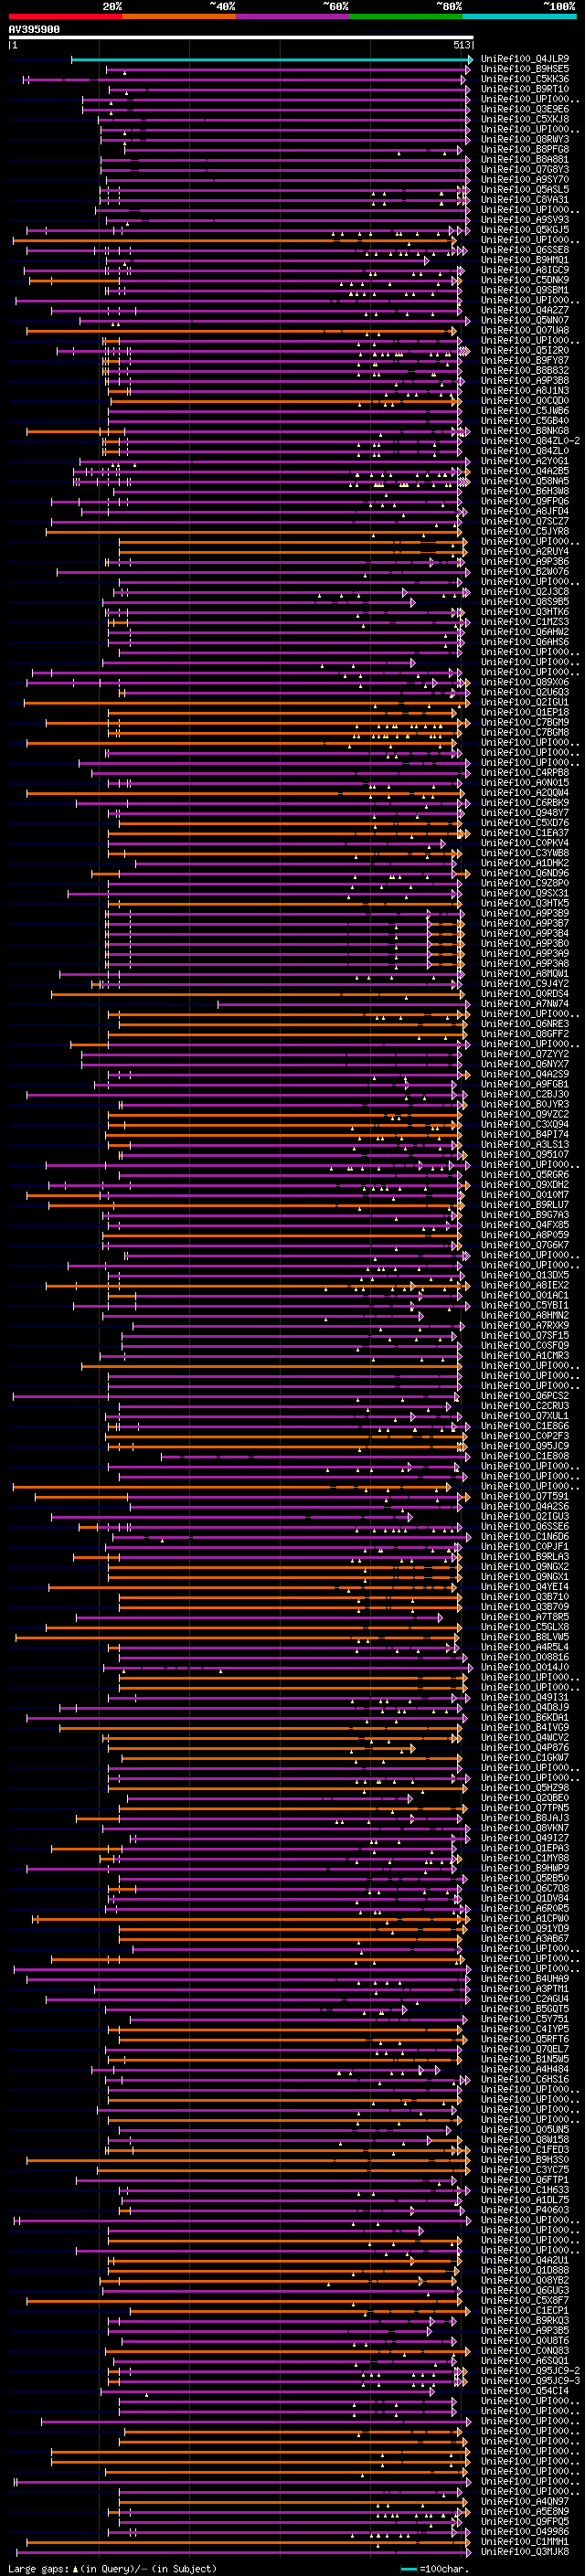Viewport: 585px width, 2576px height.
Task: Select the UniRef100_Q84ZL0-2 isoform hit
Action: (530, 441)
